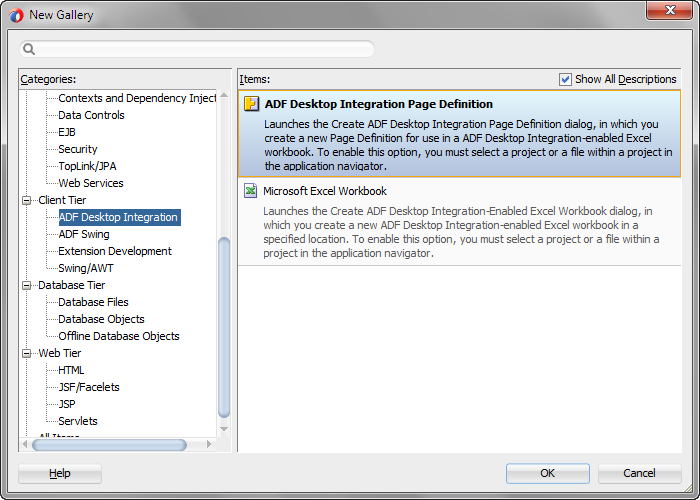
Task: Choose the ADF Desktop Integration Page Definition item
Action: coord(459,134)
